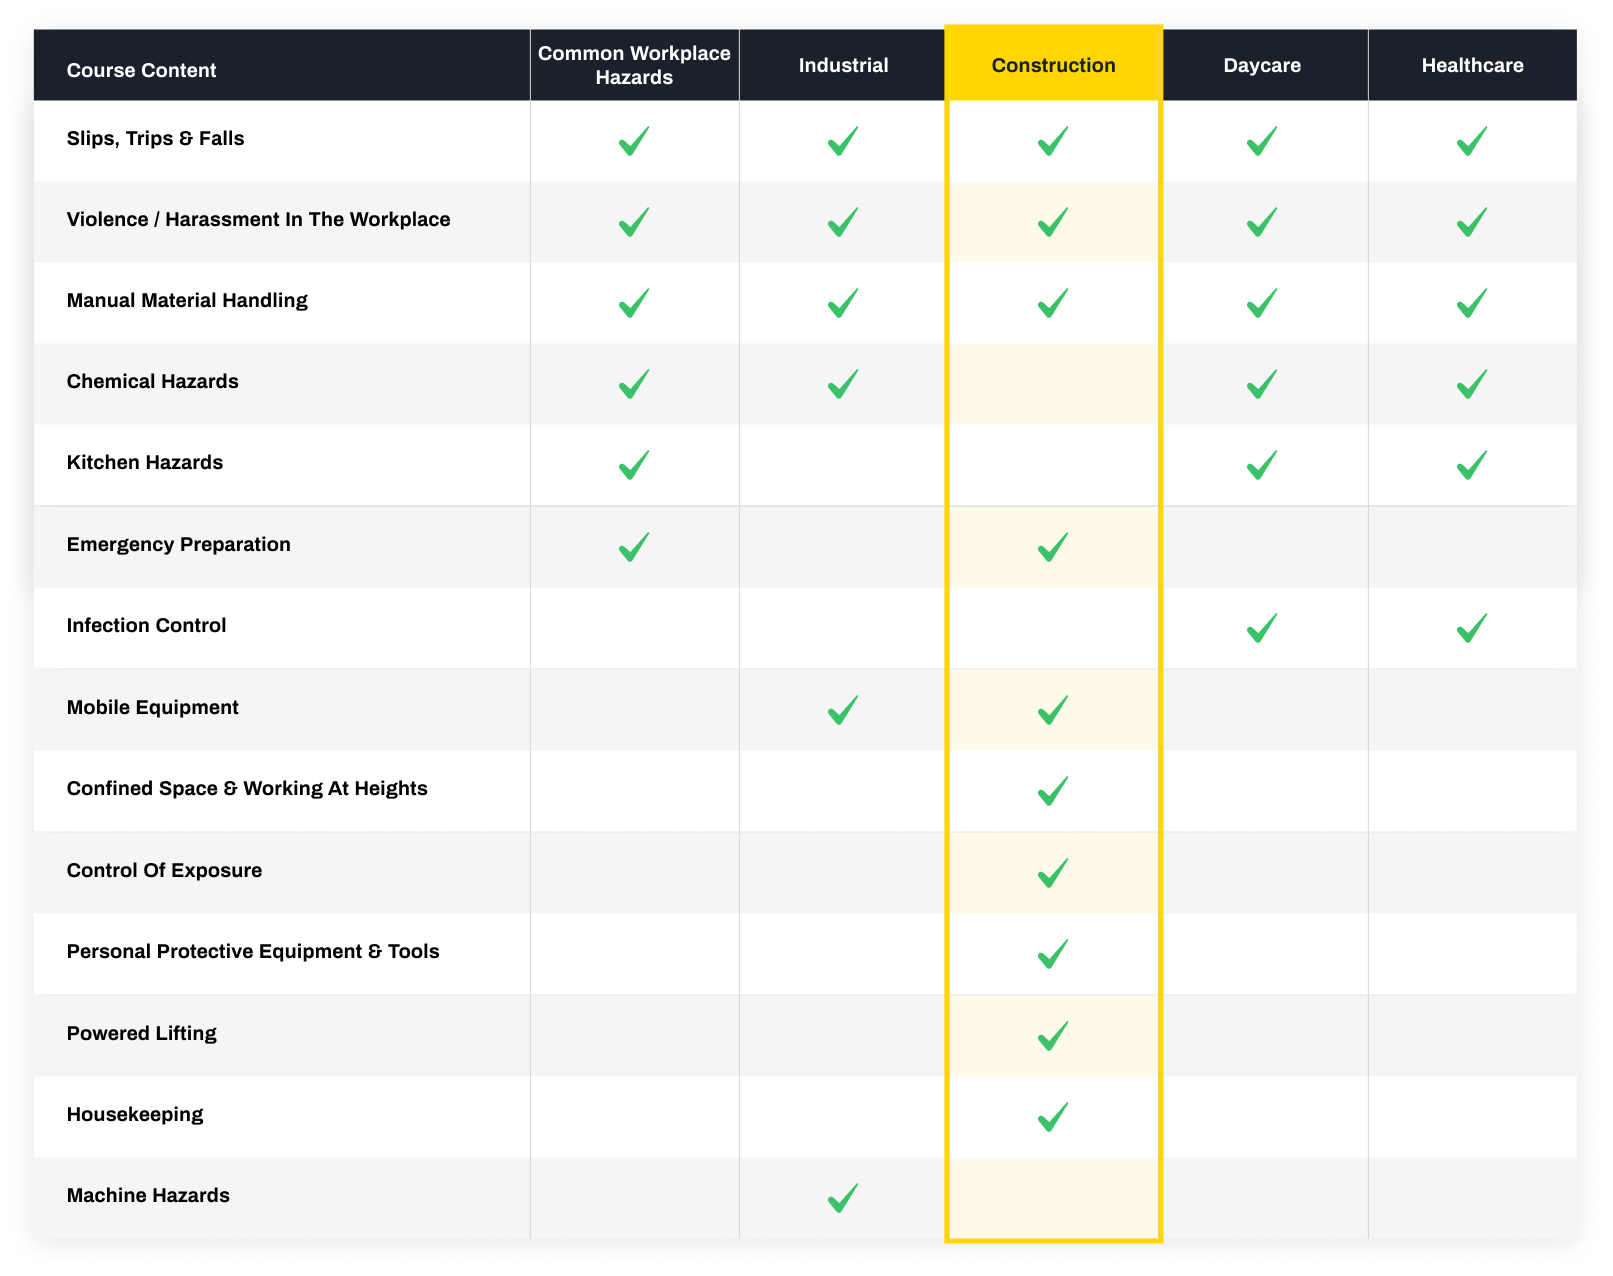Click empty Chemical Hazards cell under Construction
The image size is (1613, 1276).
(1053, 384)
